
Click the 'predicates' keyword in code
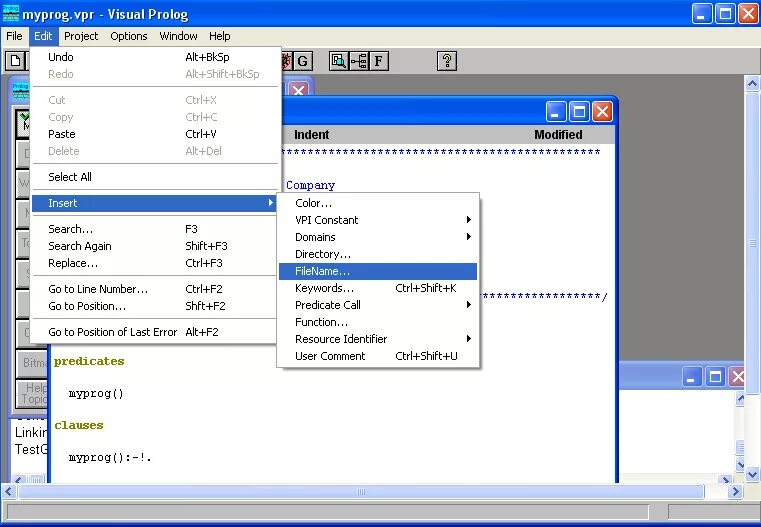pos(89,361)
